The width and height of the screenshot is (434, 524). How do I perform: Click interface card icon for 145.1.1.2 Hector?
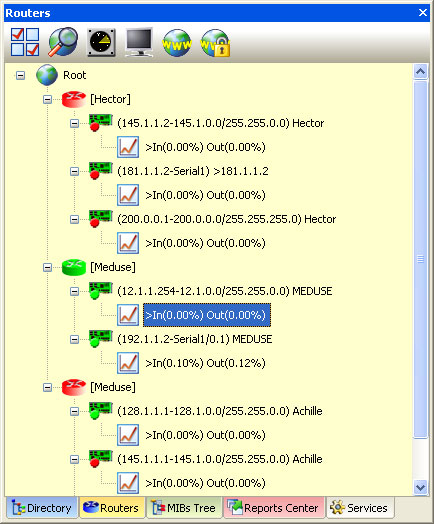[x=100, y=123]
